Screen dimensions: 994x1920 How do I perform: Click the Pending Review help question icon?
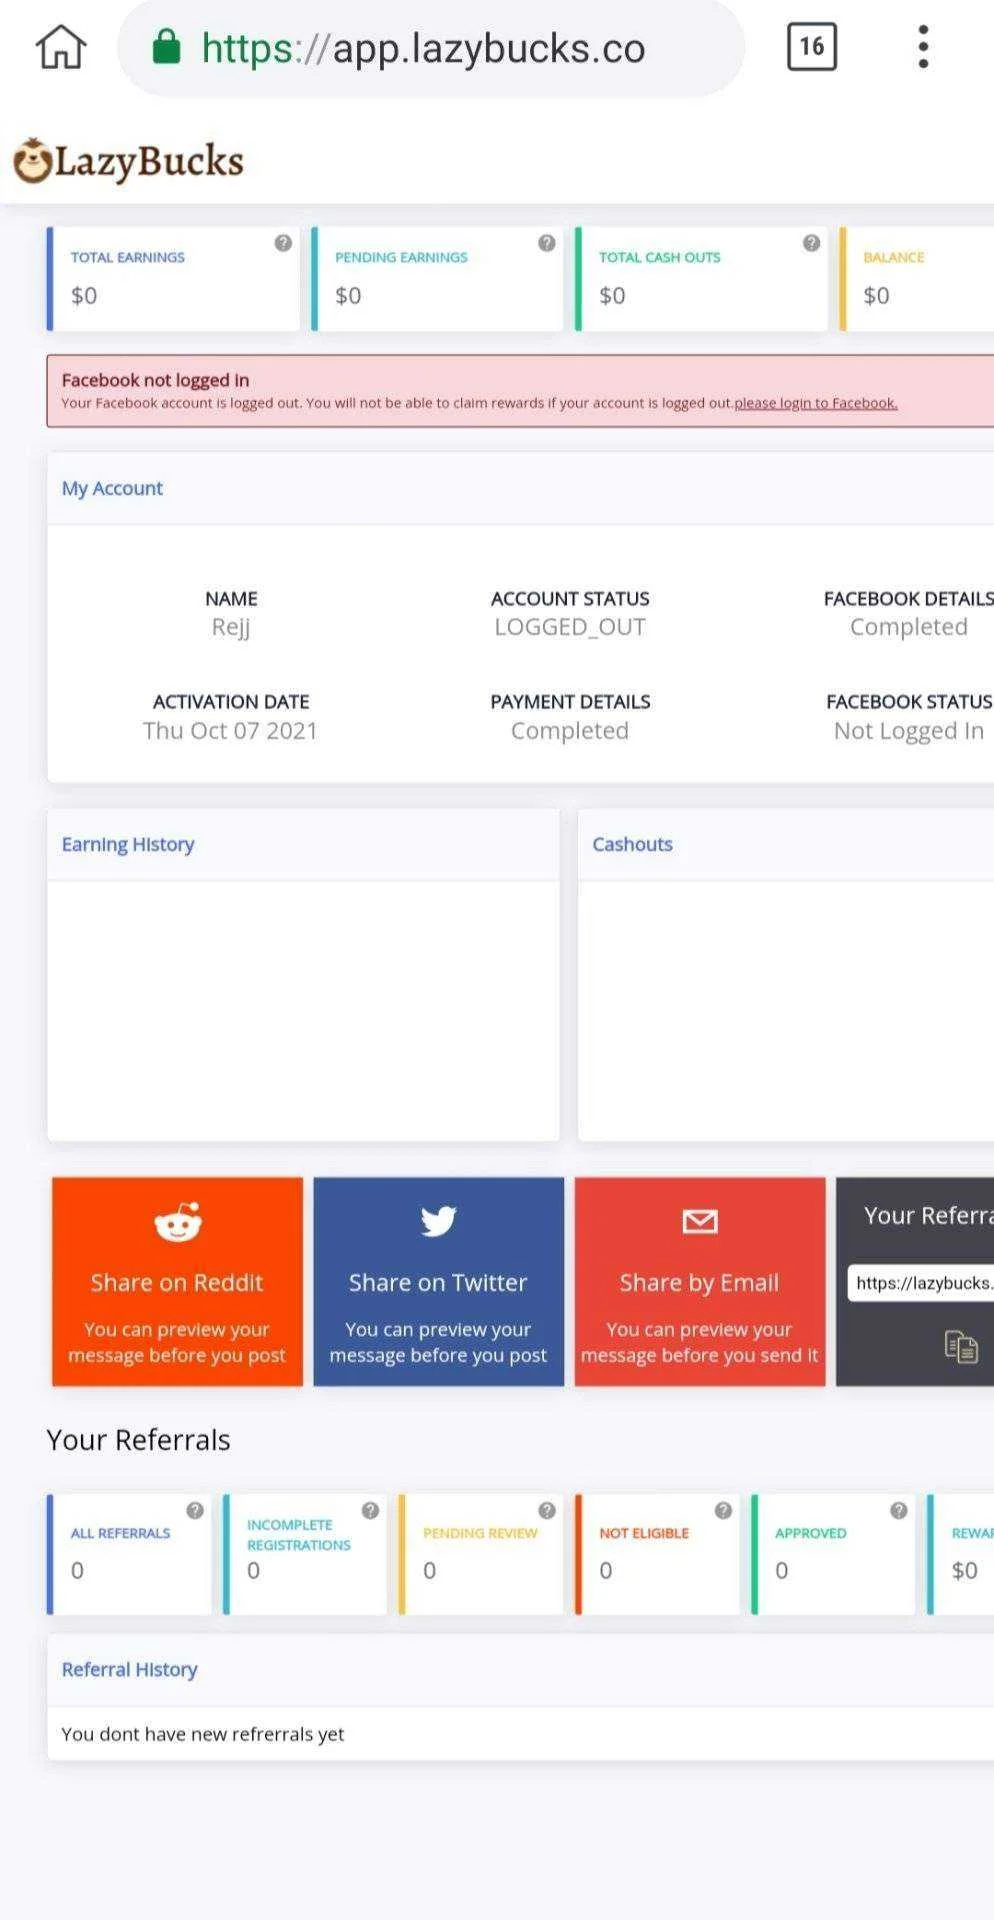(547, 1510)
